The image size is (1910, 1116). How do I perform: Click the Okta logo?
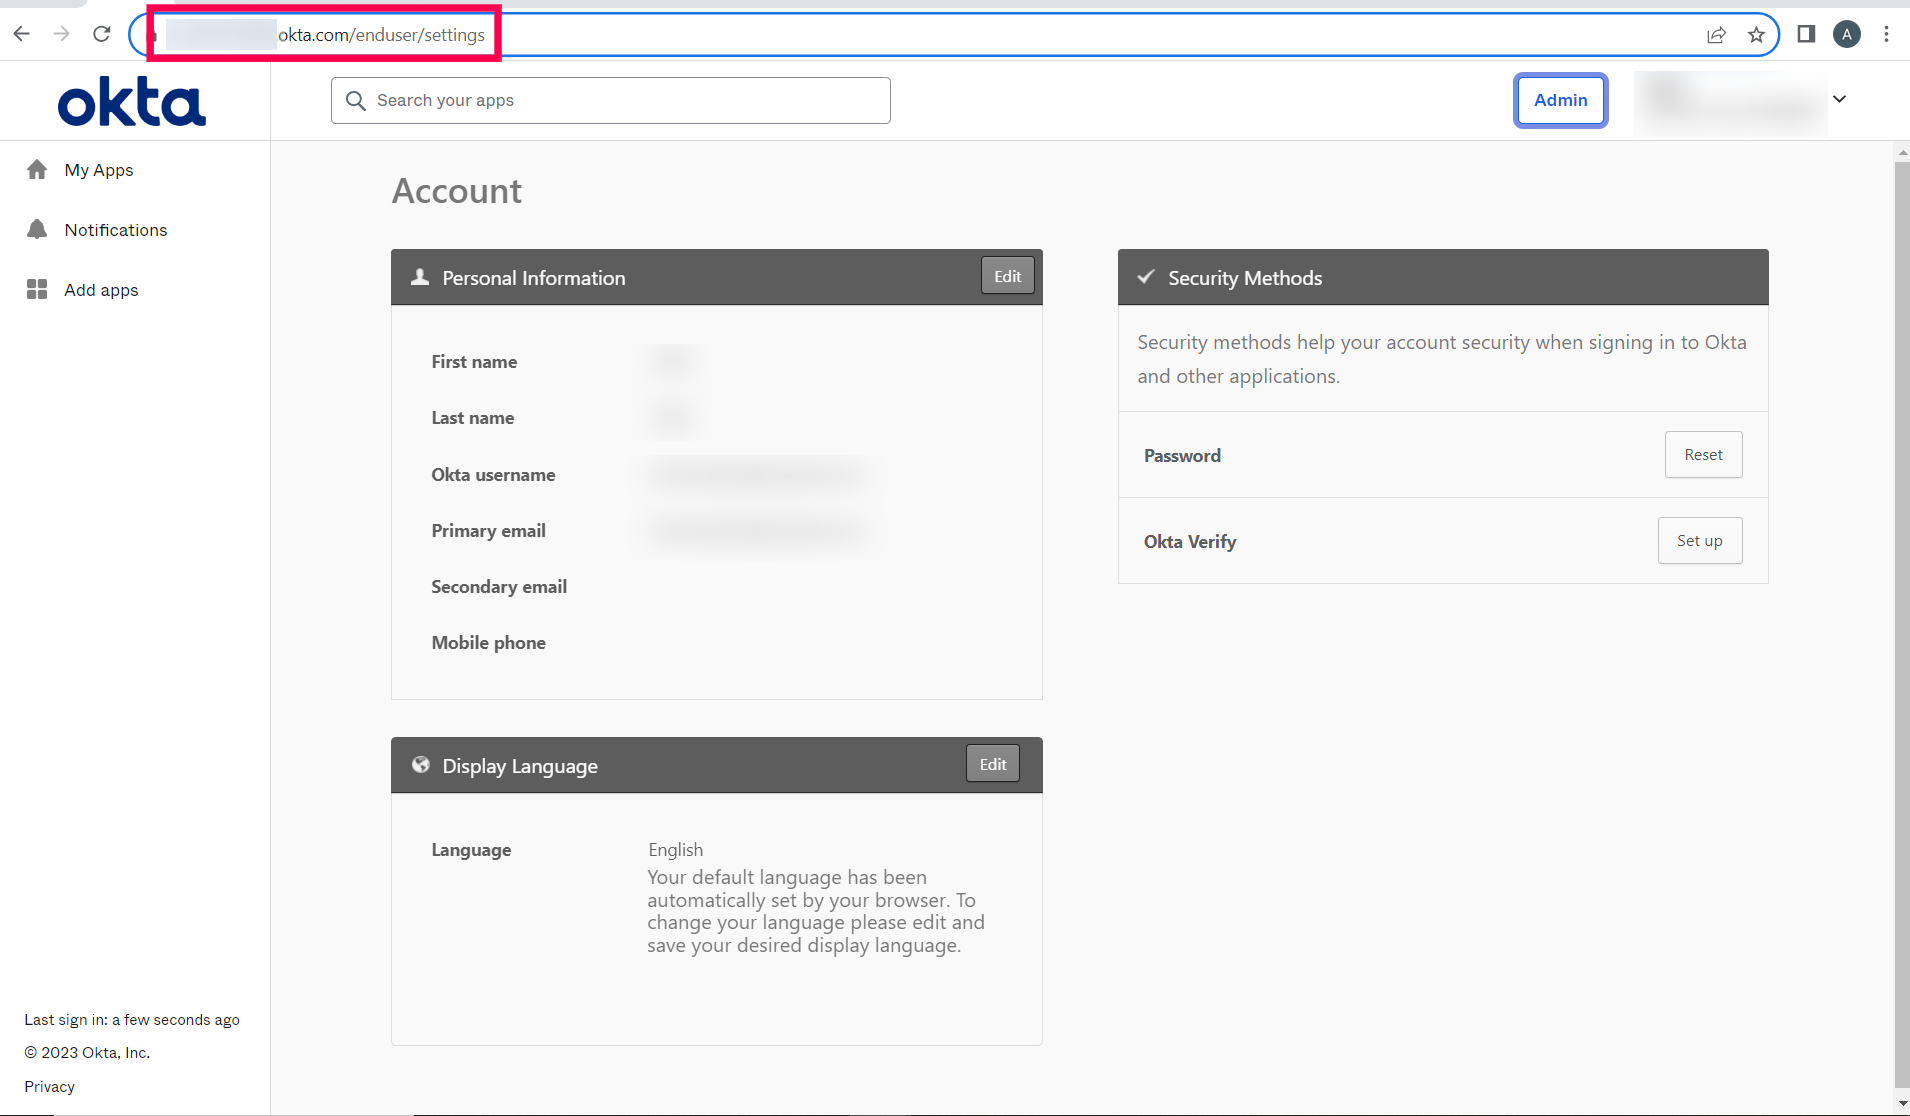[132, 101]
